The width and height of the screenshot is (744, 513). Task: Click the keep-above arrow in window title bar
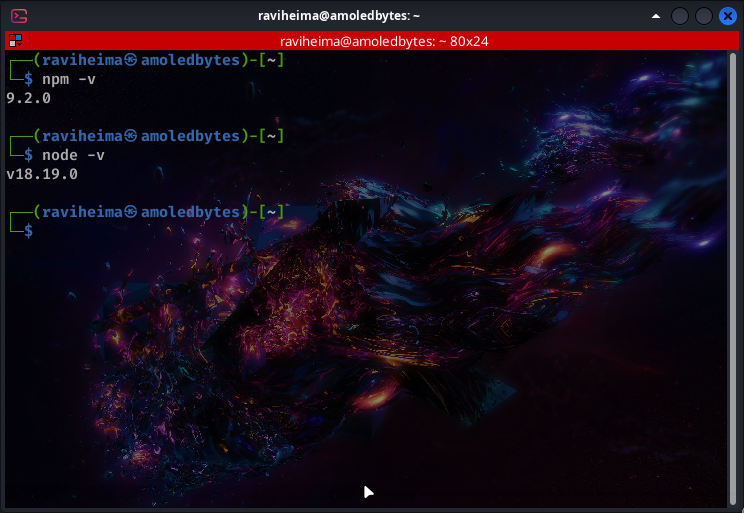click(656, 16)
